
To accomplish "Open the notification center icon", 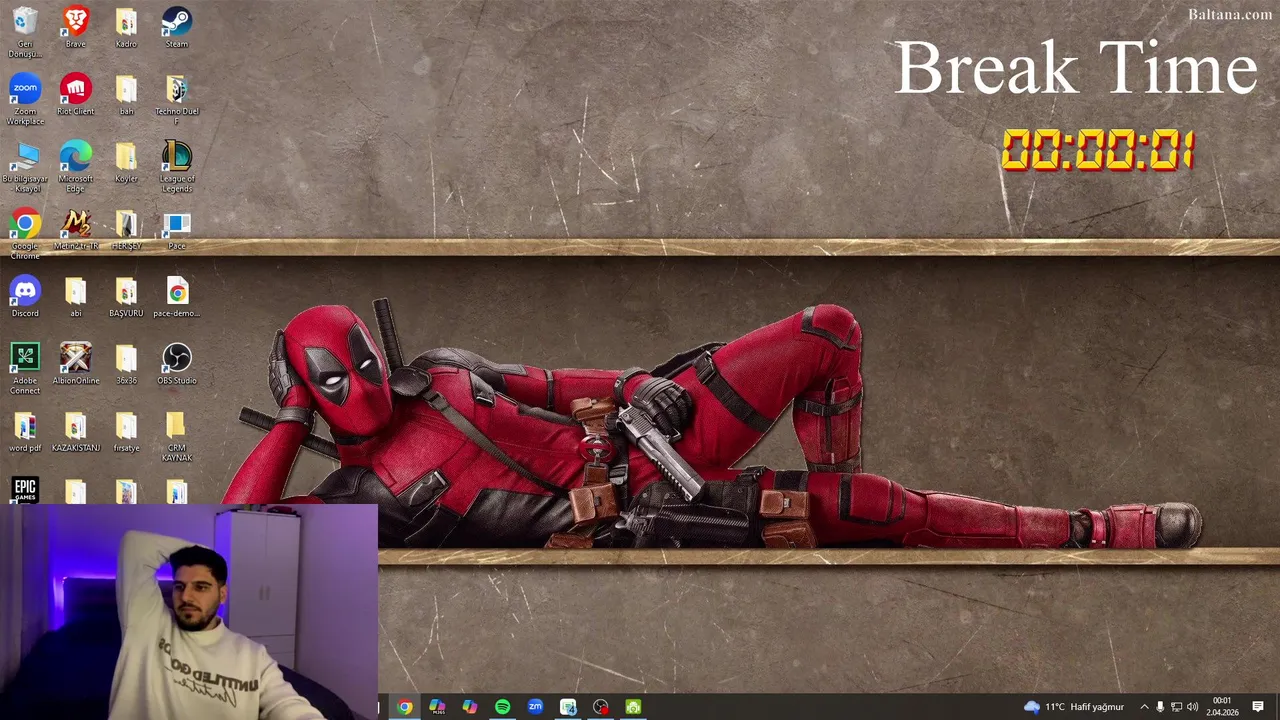I will click(1258, 707).
